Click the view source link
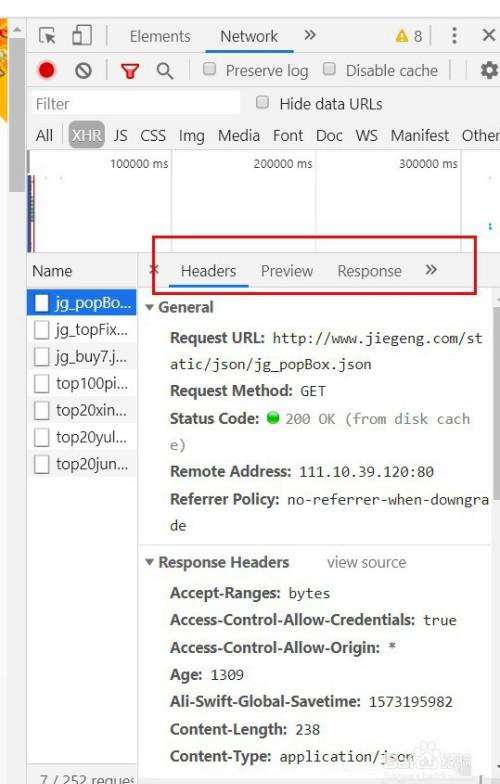The width and height of the screenshot is (500, 784). pyautogui.click(x=366, y=562)
